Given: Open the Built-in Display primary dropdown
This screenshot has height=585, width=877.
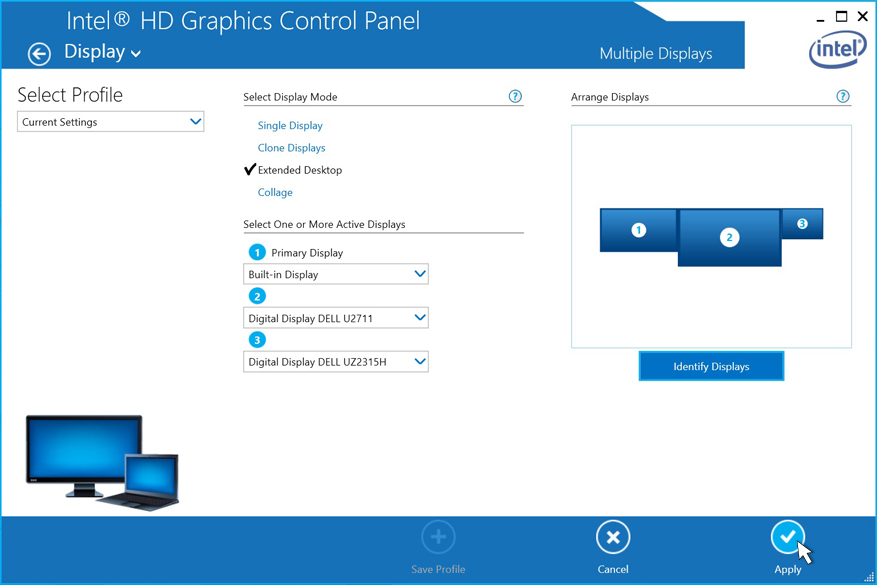Looking at the screenshot, I should point(336,274).
